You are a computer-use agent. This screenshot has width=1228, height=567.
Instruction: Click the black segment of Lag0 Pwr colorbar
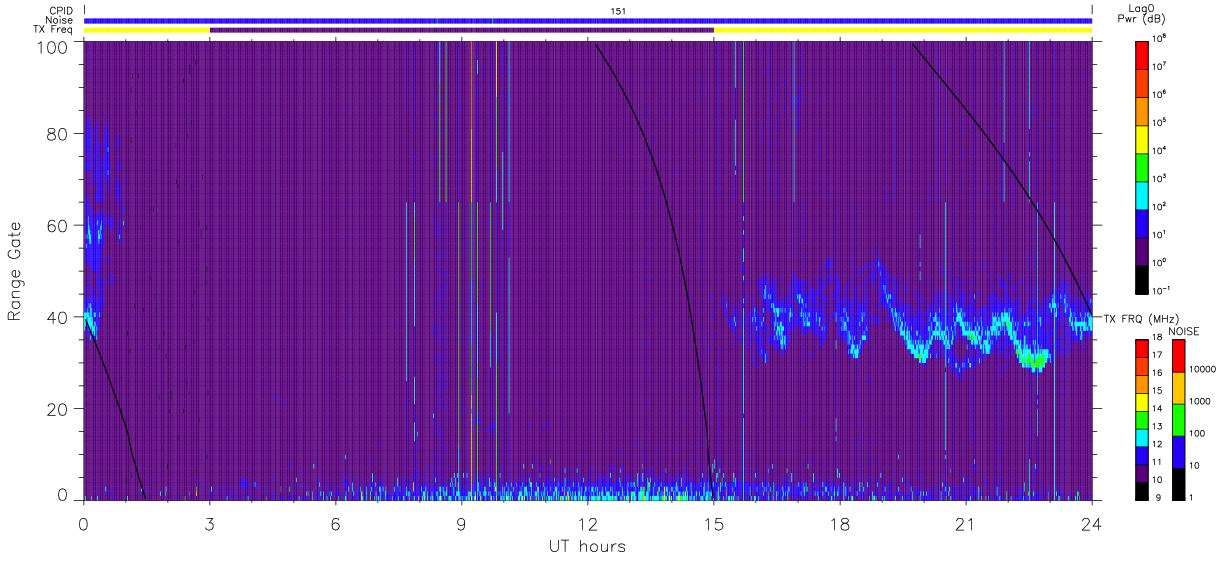[1142, 278]
